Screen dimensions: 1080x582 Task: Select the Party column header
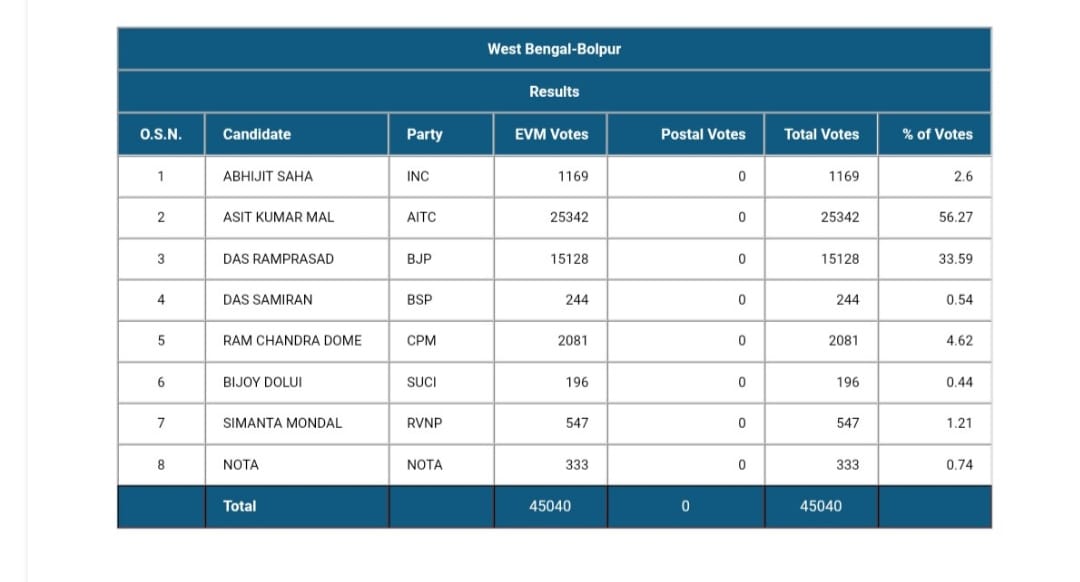coord(441,134)
